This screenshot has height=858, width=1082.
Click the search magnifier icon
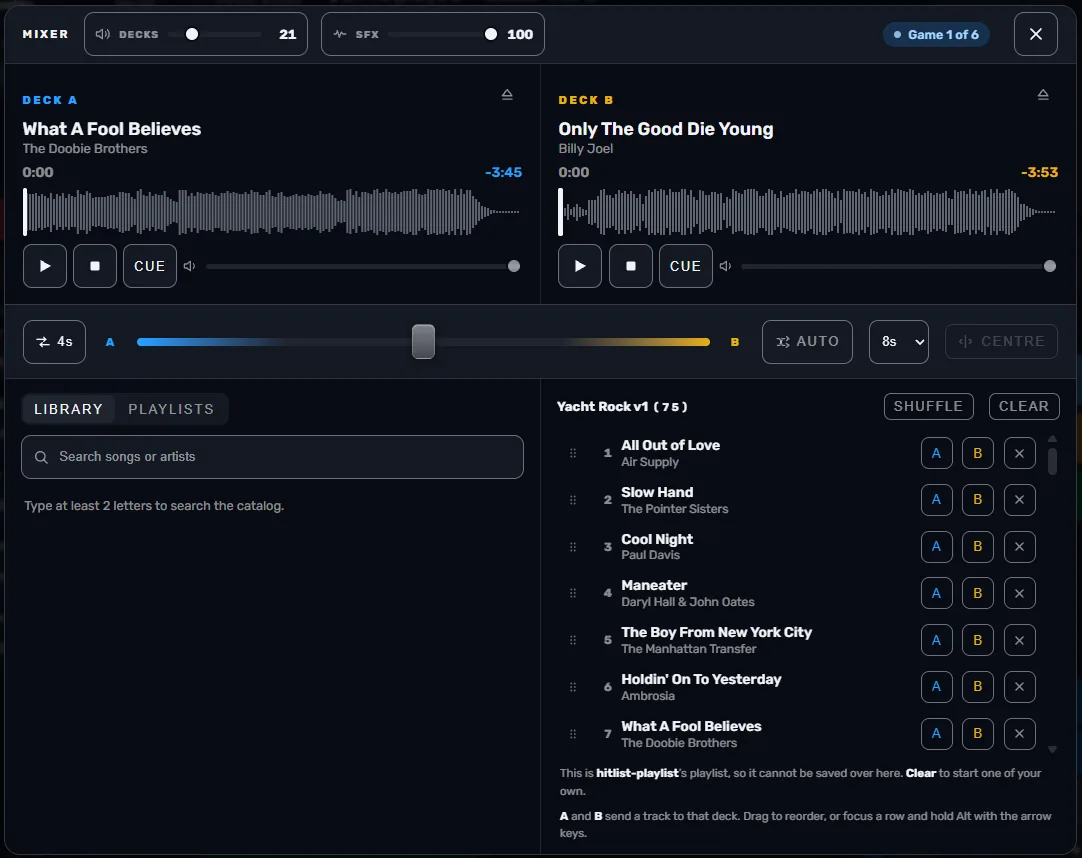[x=41, y=457]
